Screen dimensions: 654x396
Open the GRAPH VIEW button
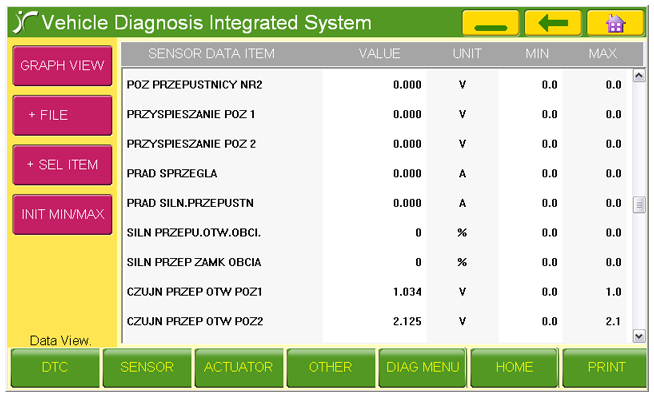pyautogui.click(x=62, y=66)
